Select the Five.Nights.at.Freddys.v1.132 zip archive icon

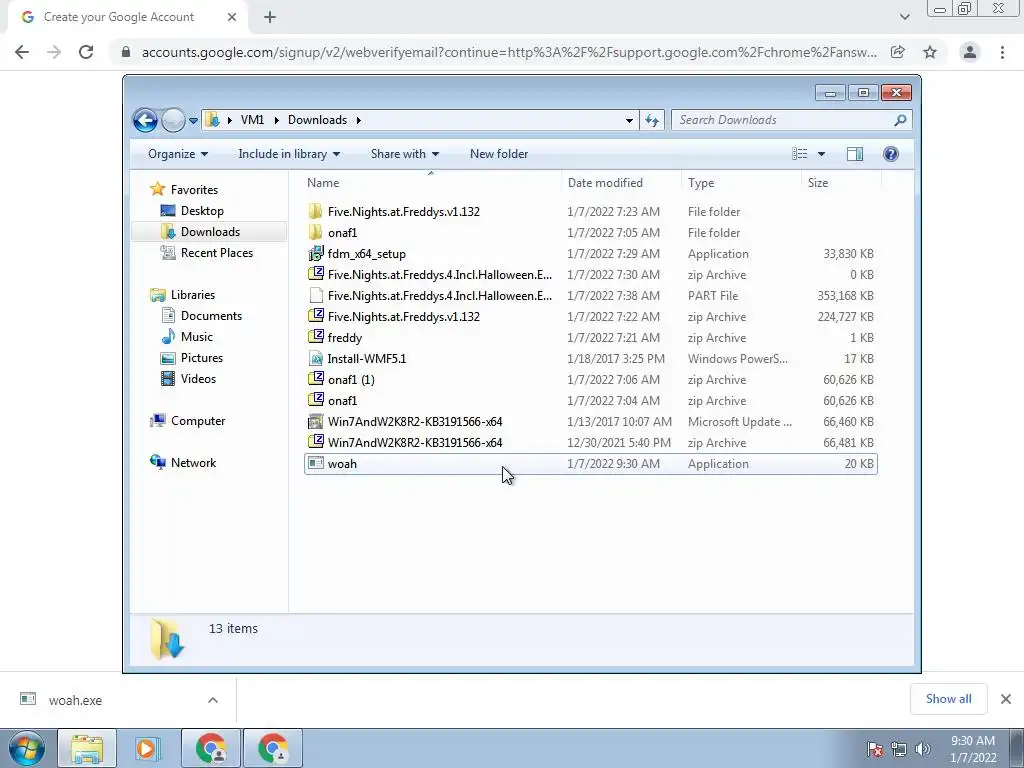[x=315, y=316]
